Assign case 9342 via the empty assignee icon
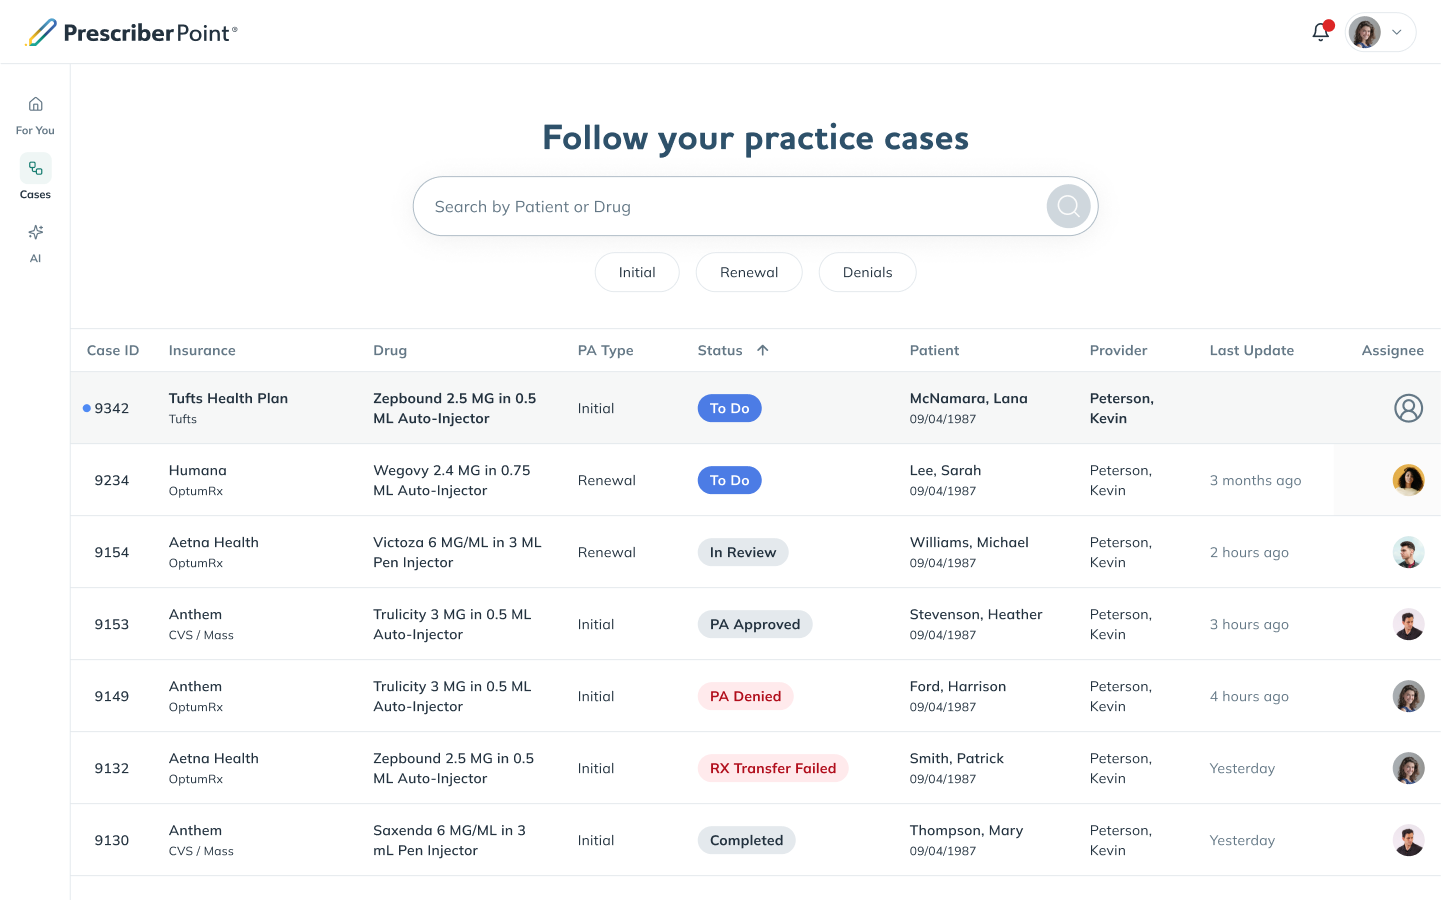Screen dimensions: 1441x900 pos(1408,408)
